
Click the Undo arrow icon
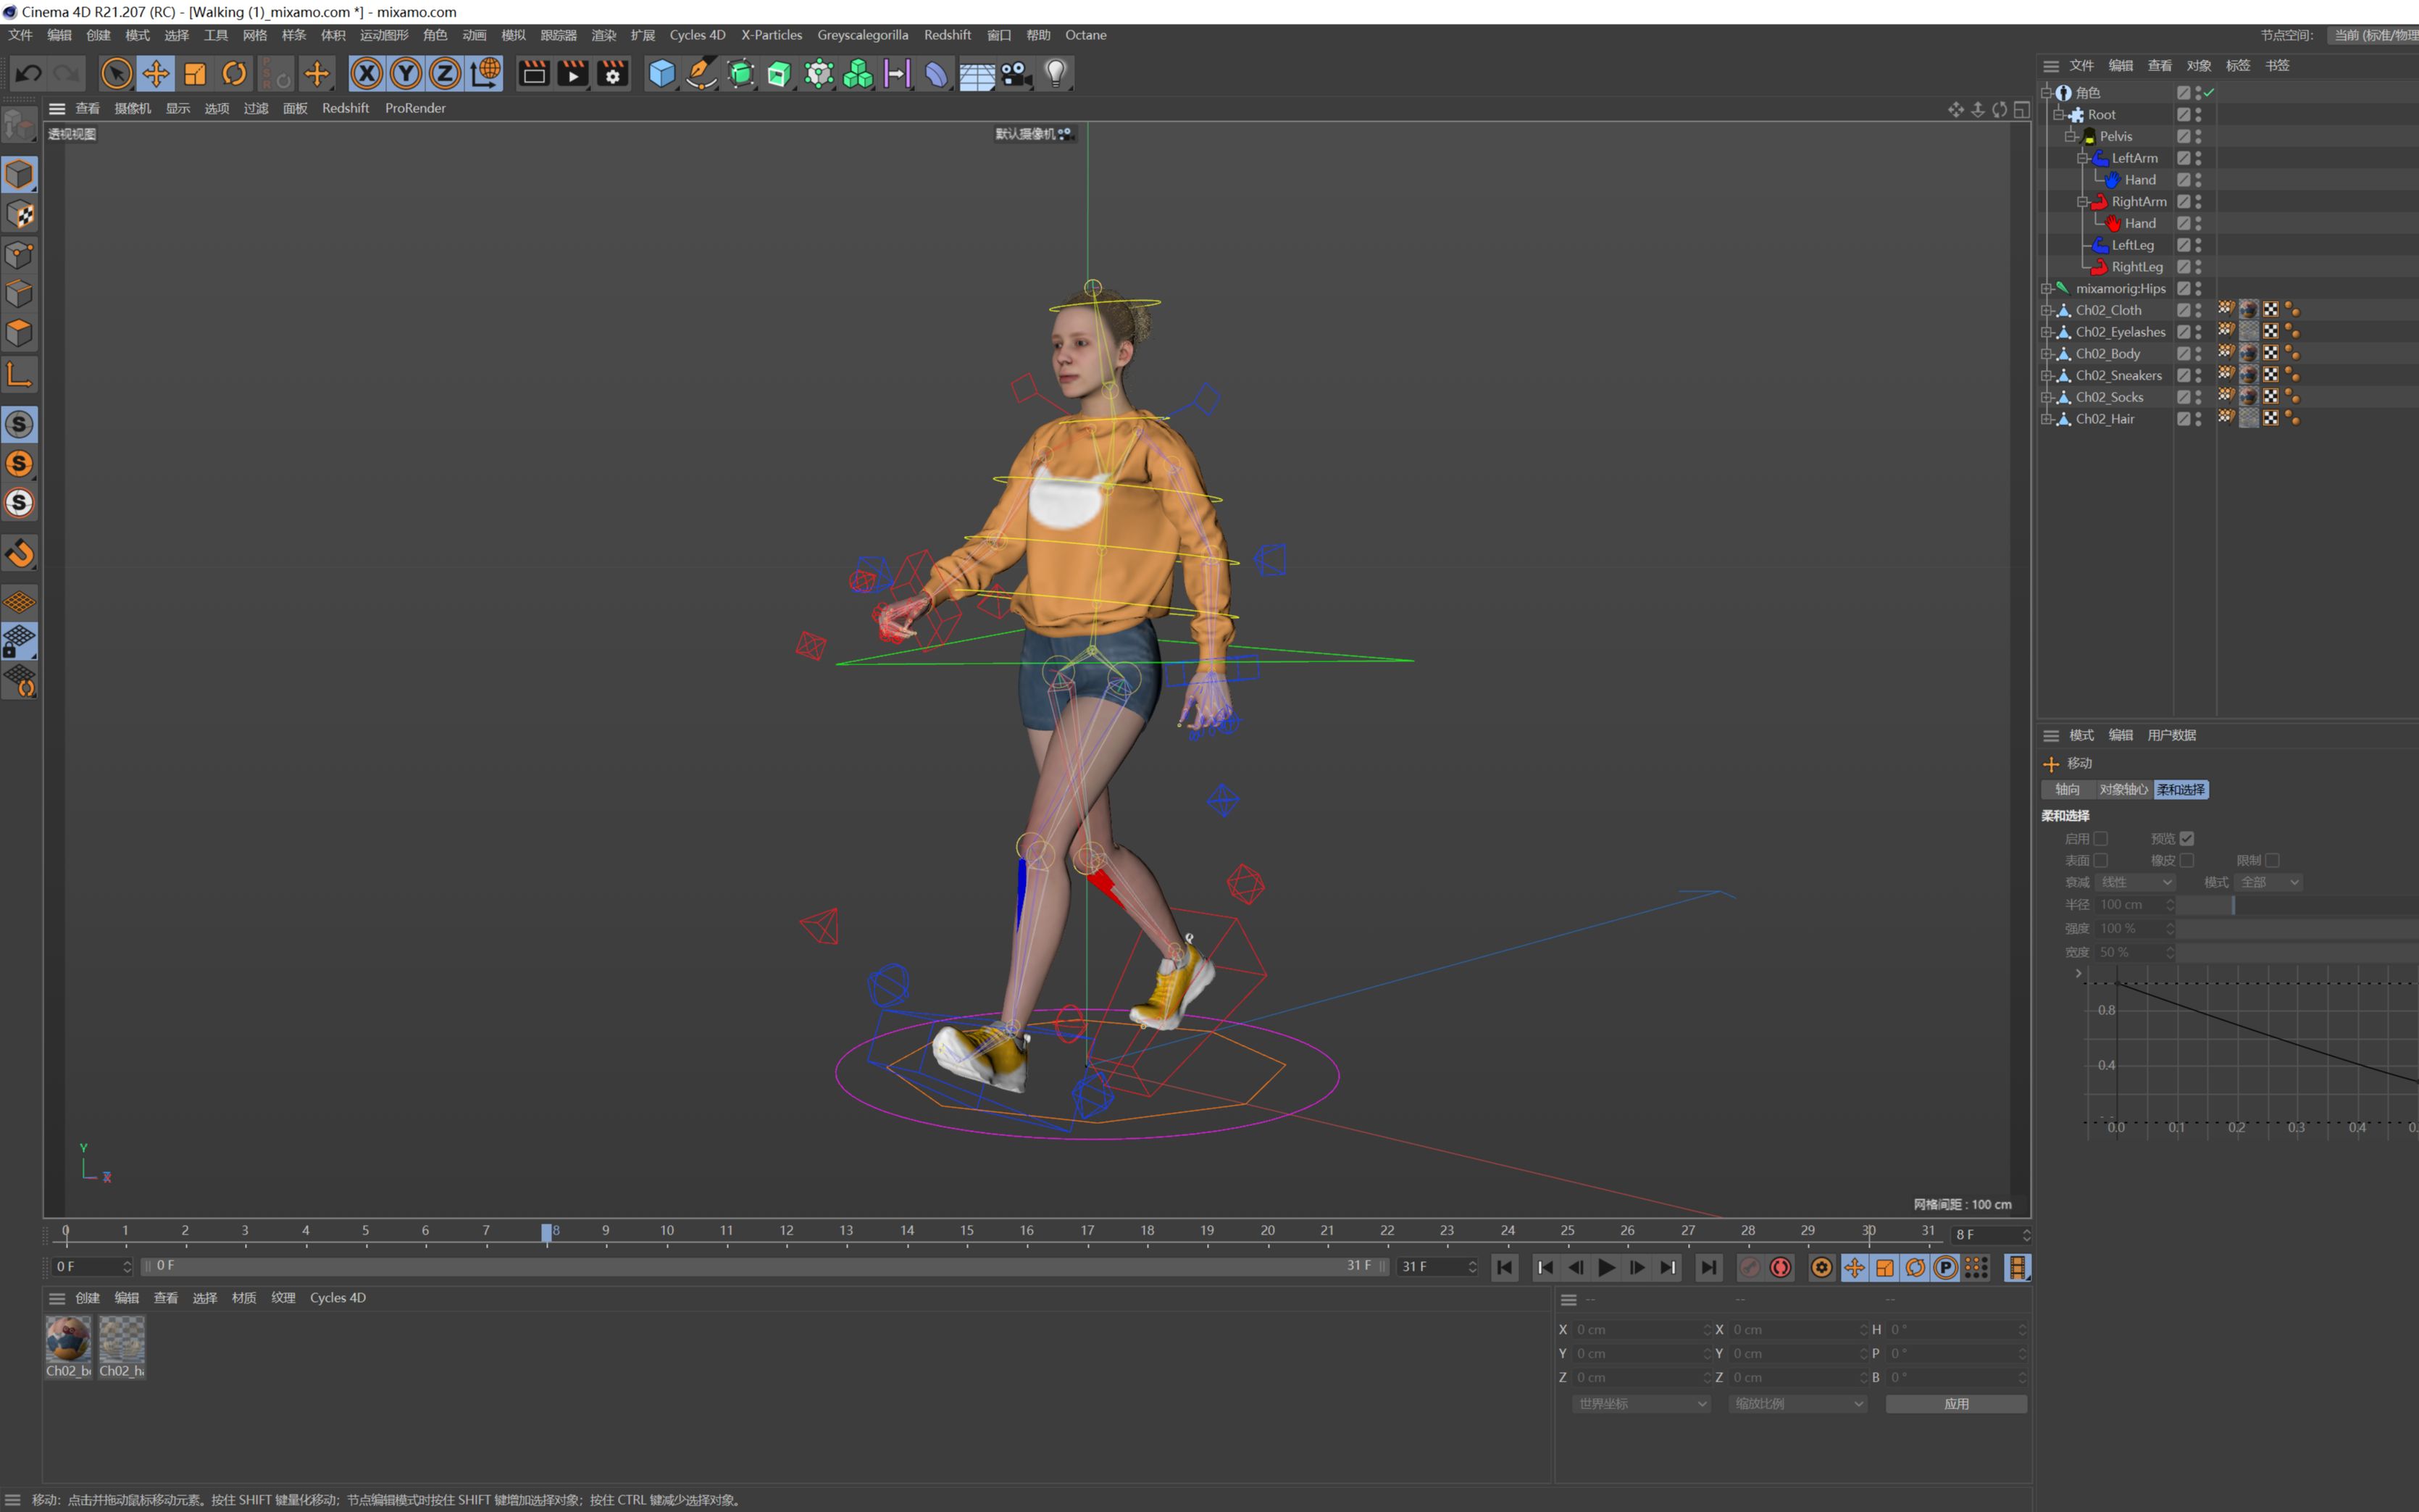28,73
